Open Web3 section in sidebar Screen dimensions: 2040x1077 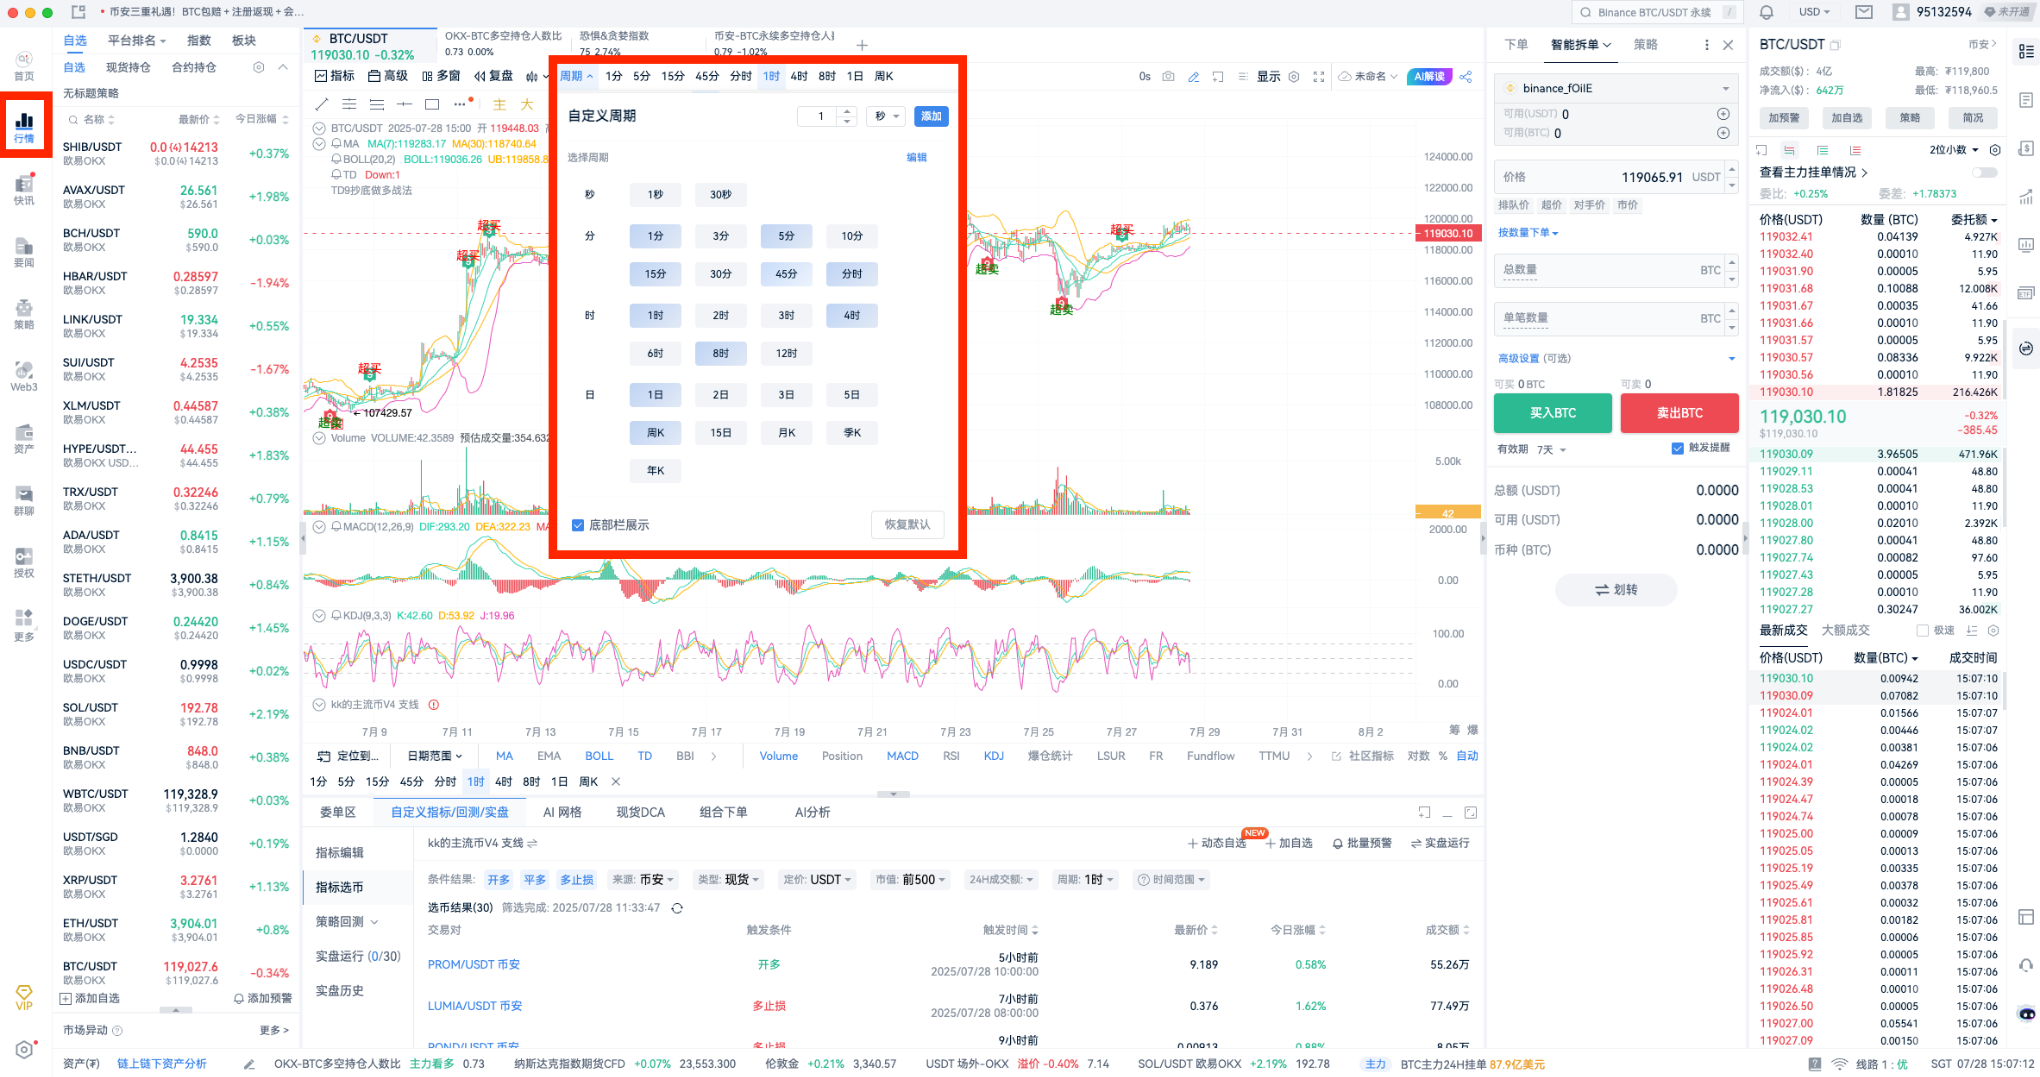tap(24, 376)
